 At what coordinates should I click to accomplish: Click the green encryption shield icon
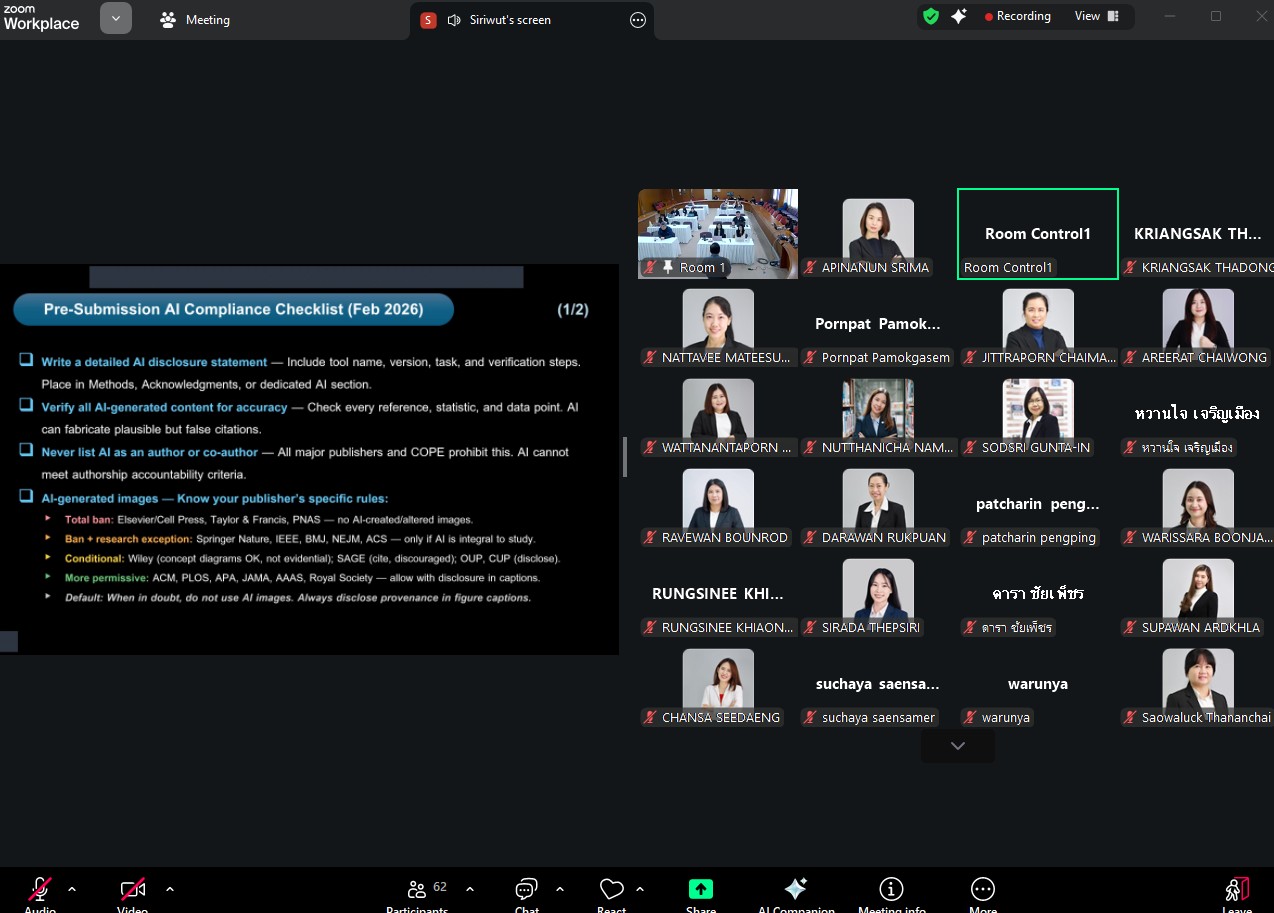[x=931, y=16]
